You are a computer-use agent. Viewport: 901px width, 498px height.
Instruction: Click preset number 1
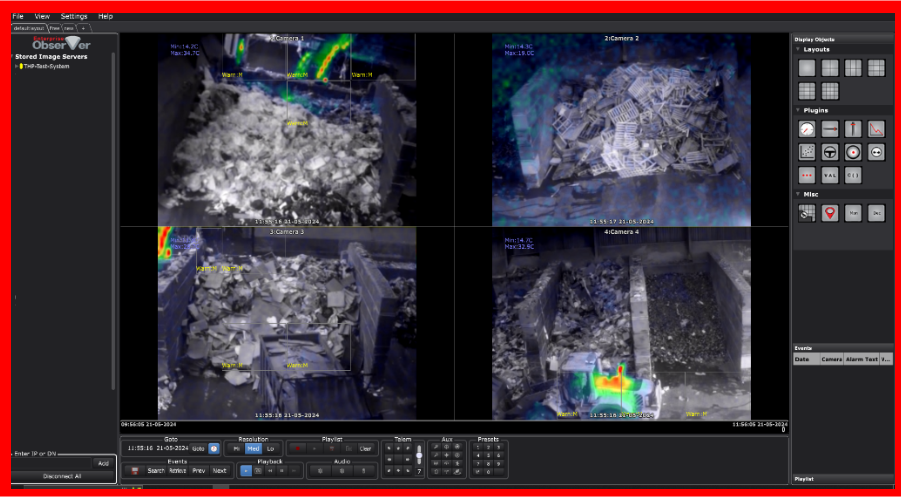click(x=478, y=447)
